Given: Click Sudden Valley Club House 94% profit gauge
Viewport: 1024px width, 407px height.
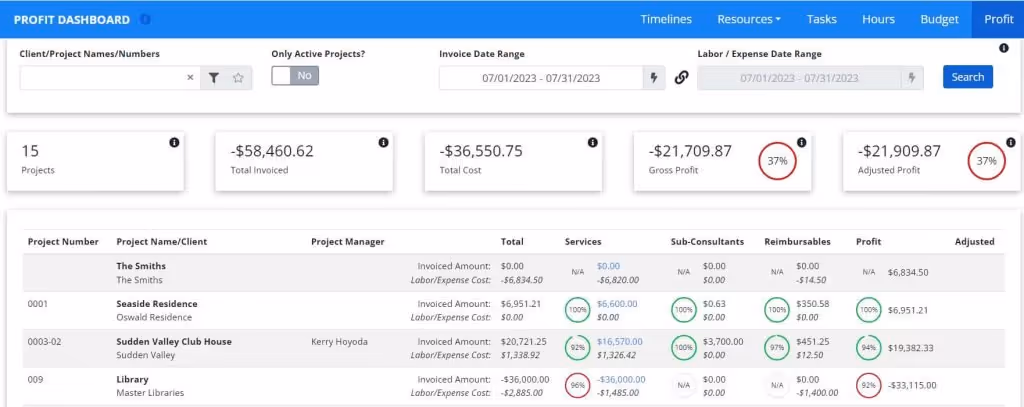Looking at the screenshot, I should point(869,348).
